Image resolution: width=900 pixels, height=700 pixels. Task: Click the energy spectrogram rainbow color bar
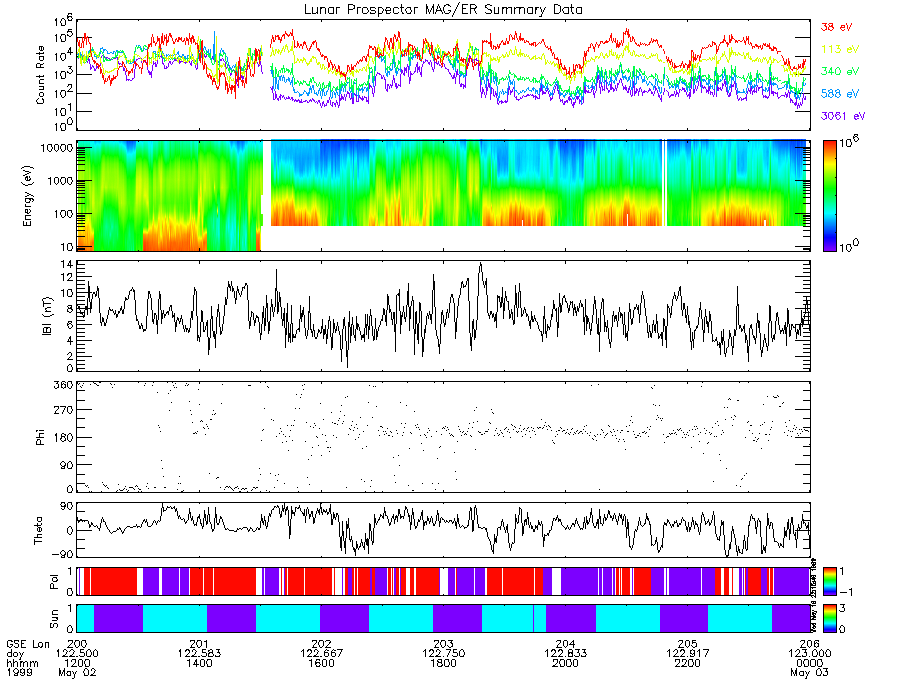[x=829, y=196]
